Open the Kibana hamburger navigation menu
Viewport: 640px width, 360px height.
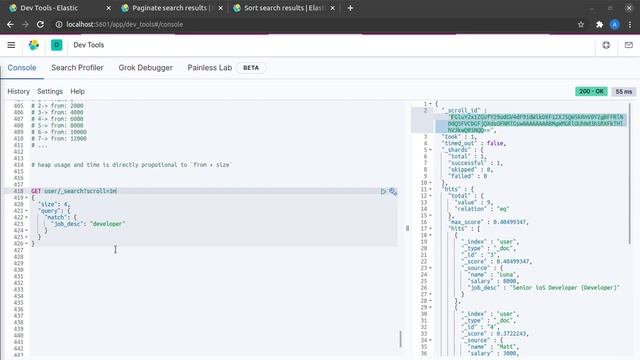coord(11,45)
